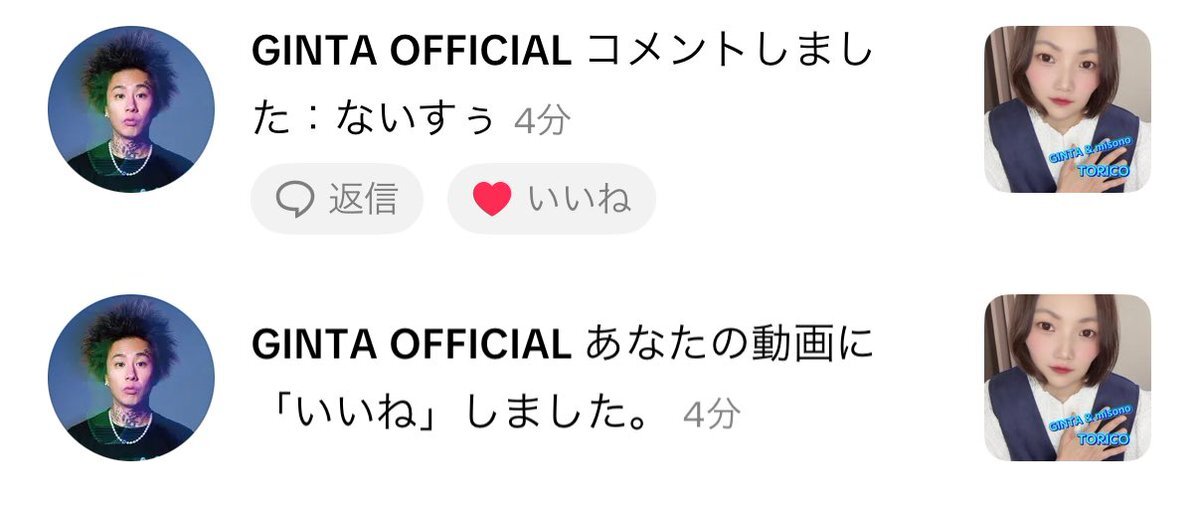Image resolution: width=1199 pixels, height=508 pixels.
Task: Click GINTA OFFICIAL name in the あなたの動画に row
Action: [411, 345]
